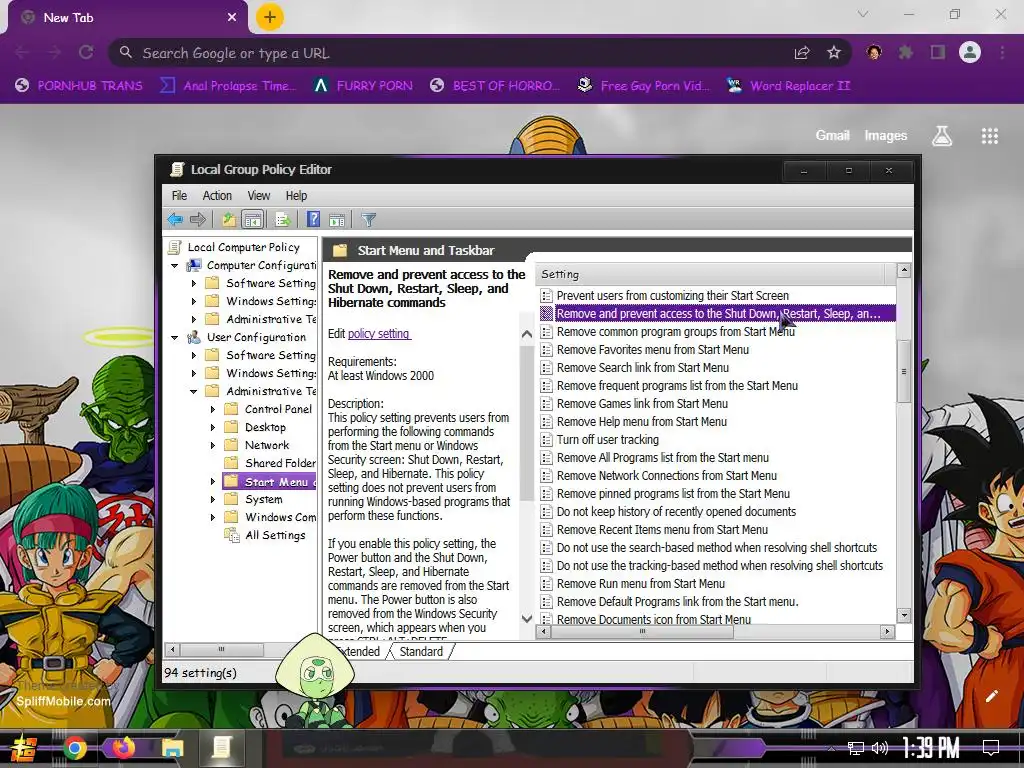
Task: Click the description pane scroll-down chevron
Action: point(526,618)
